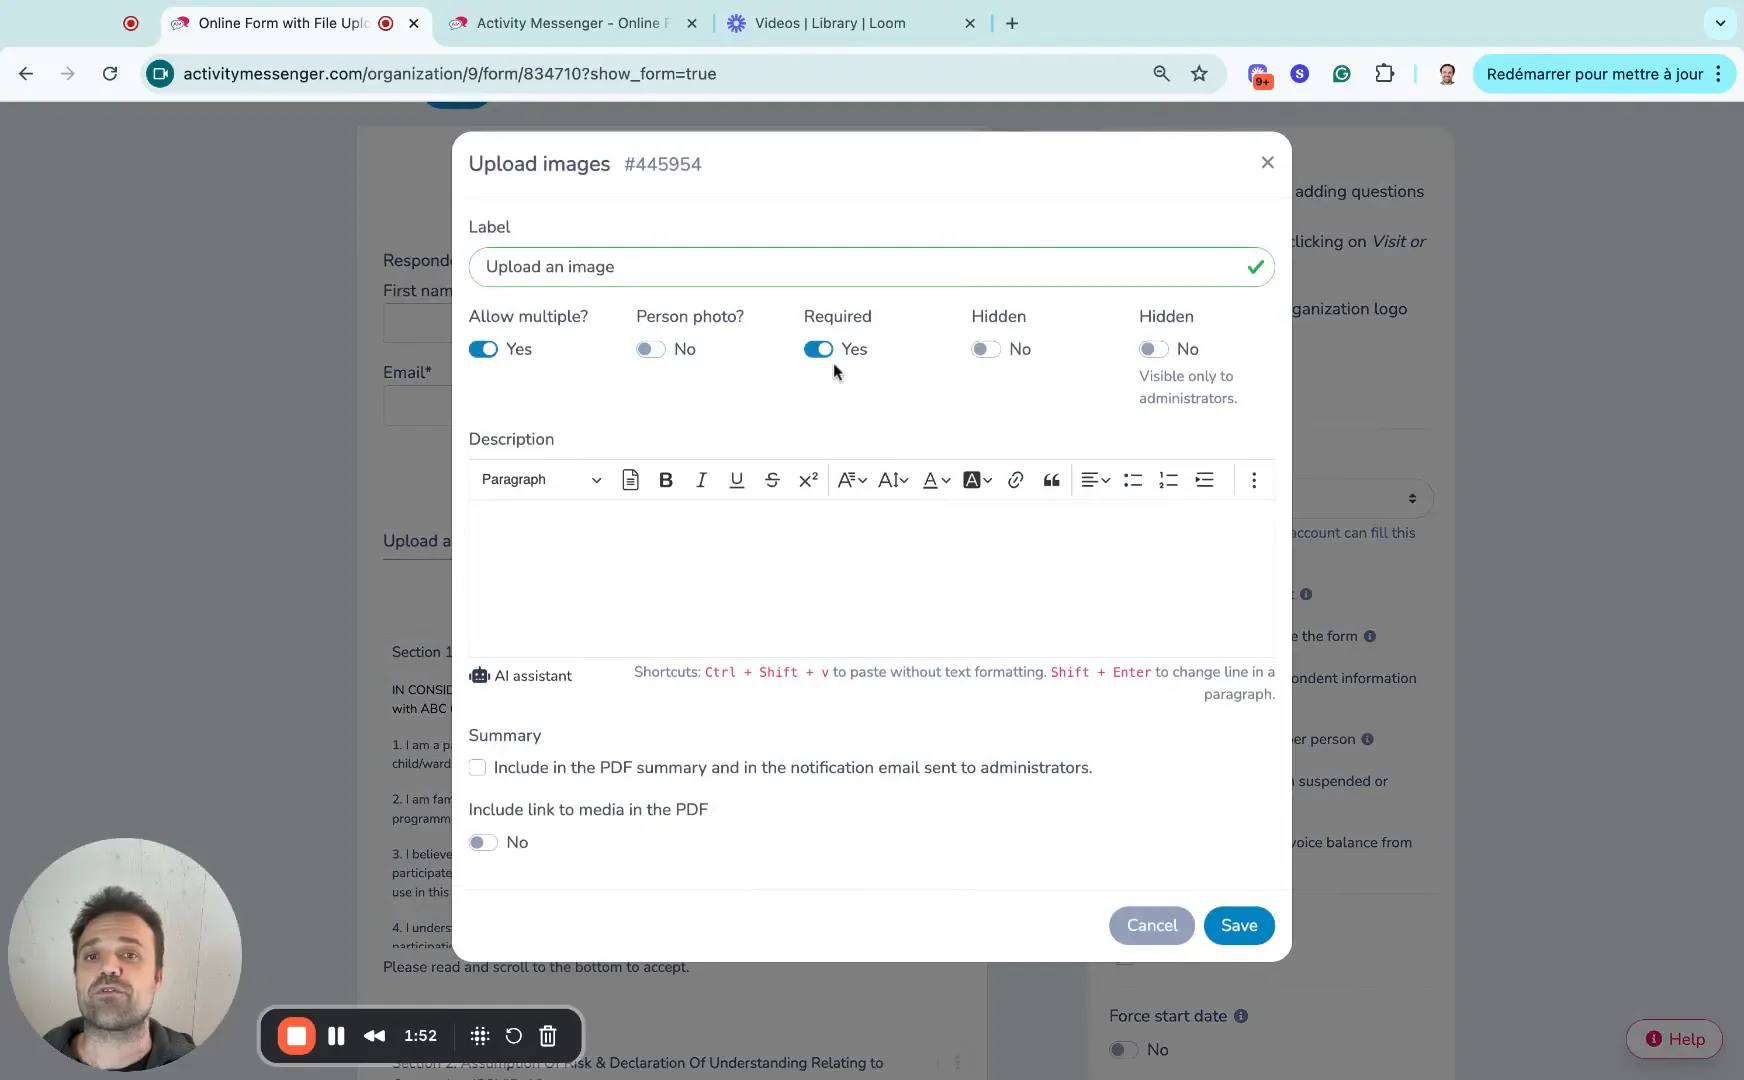The image size is (1744, 1080).
Task: Expand the text alignment dropdown
Action: coord(1095,480)
